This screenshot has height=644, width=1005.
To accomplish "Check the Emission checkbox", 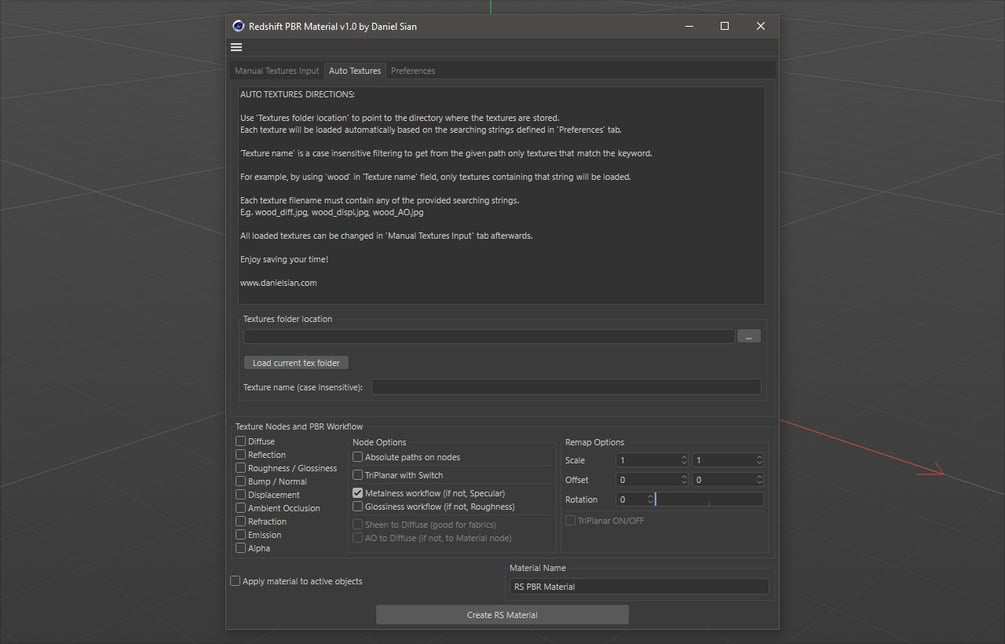I will (x=240, y=534).
